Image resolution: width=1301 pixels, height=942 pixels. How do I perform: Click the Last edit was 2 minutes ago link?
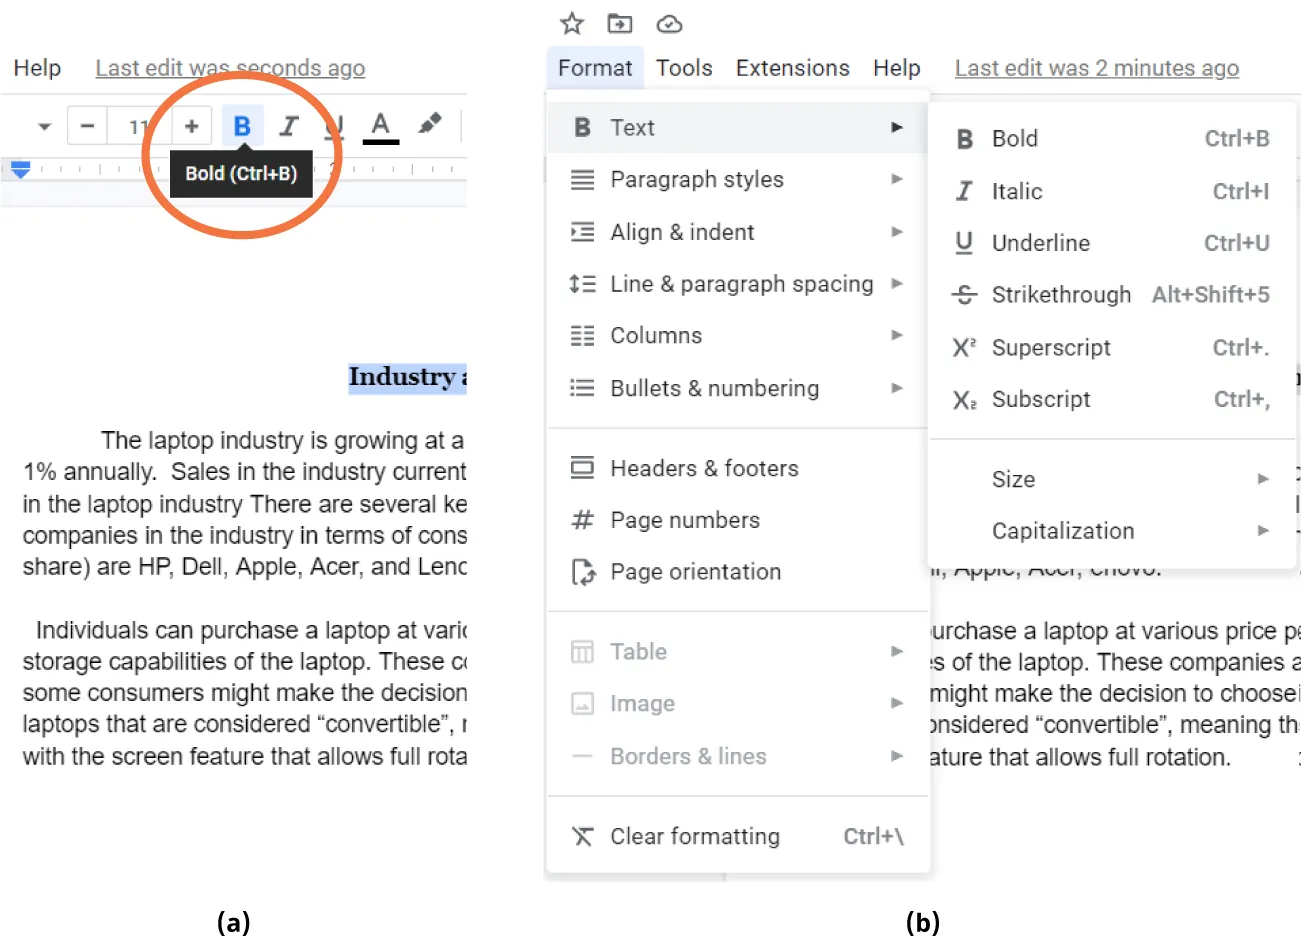point(1096,68)
